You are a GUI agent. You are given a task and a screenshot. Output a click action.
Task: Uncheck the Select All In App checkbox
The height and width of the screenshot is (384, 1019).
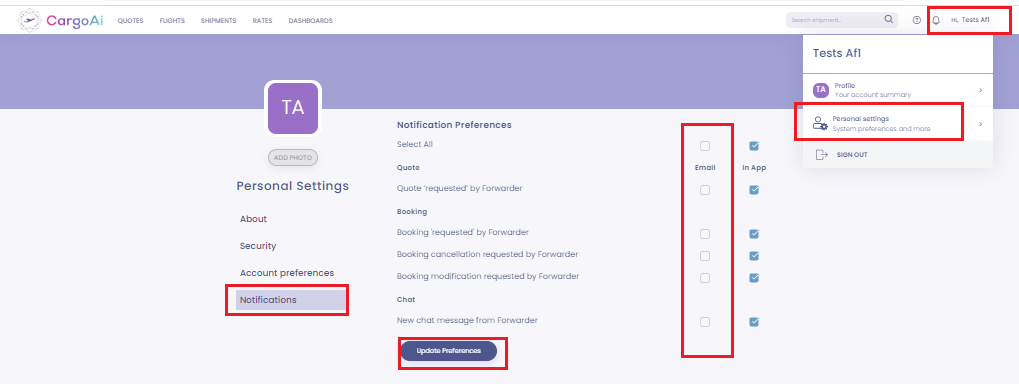tap(754, 146)
